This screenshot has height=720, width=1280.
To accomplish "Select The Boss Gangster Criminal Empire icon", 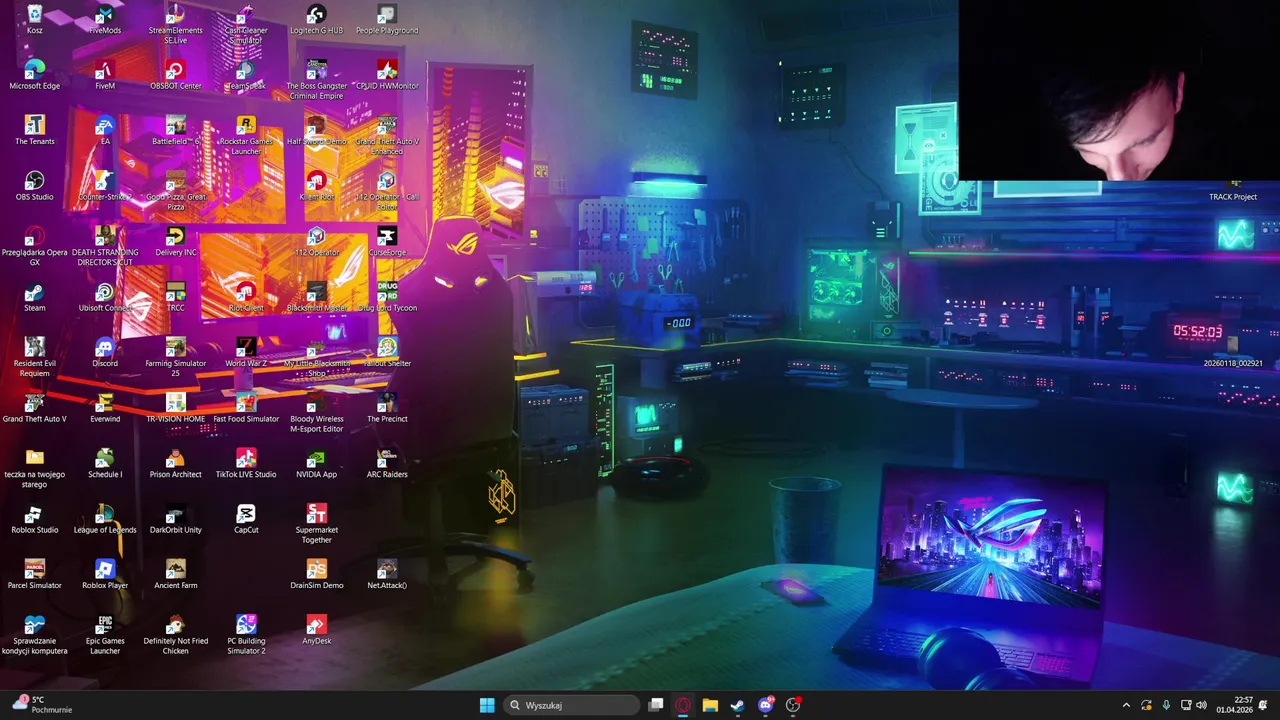I will [316, 80].
